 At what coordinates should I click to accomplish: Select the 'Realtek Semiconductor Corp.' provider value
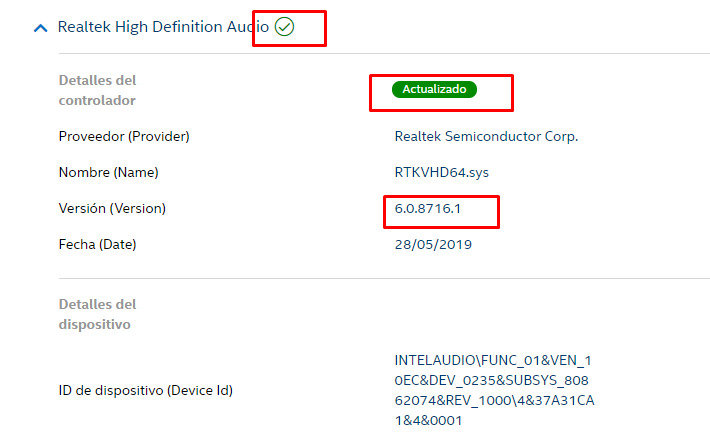(486, 136)
